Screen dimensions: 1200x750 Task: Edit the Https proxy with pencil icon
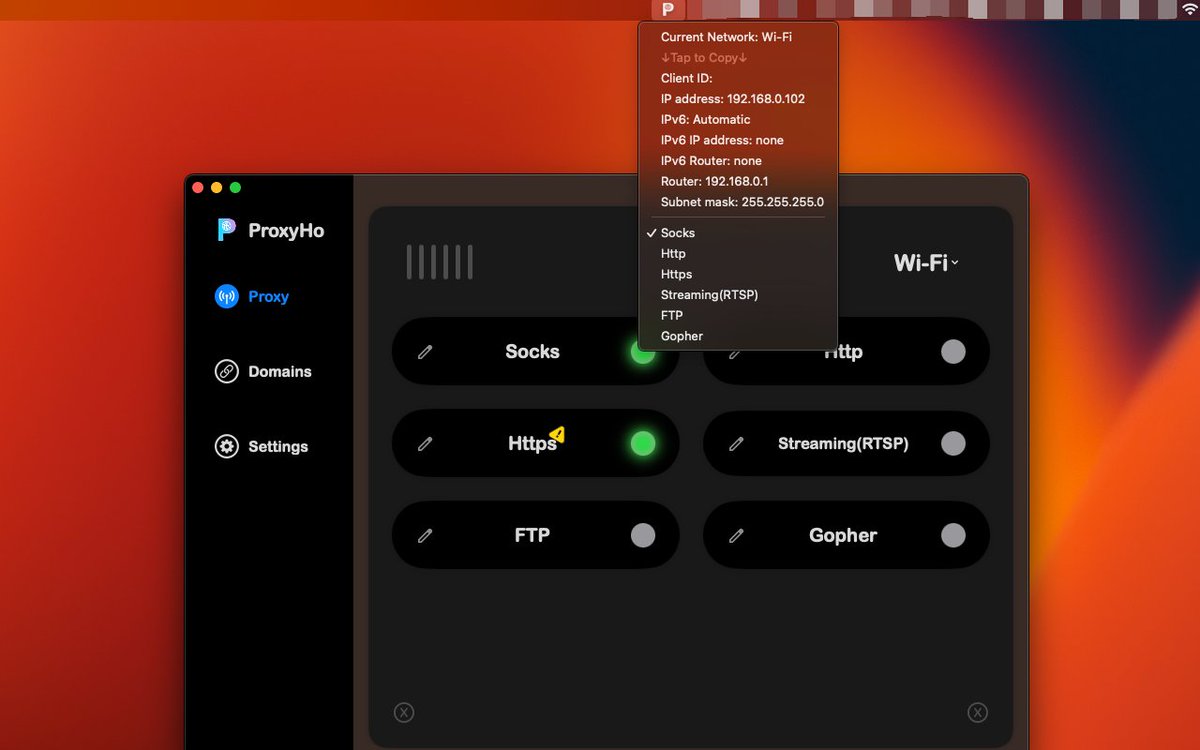click(425, 444)
